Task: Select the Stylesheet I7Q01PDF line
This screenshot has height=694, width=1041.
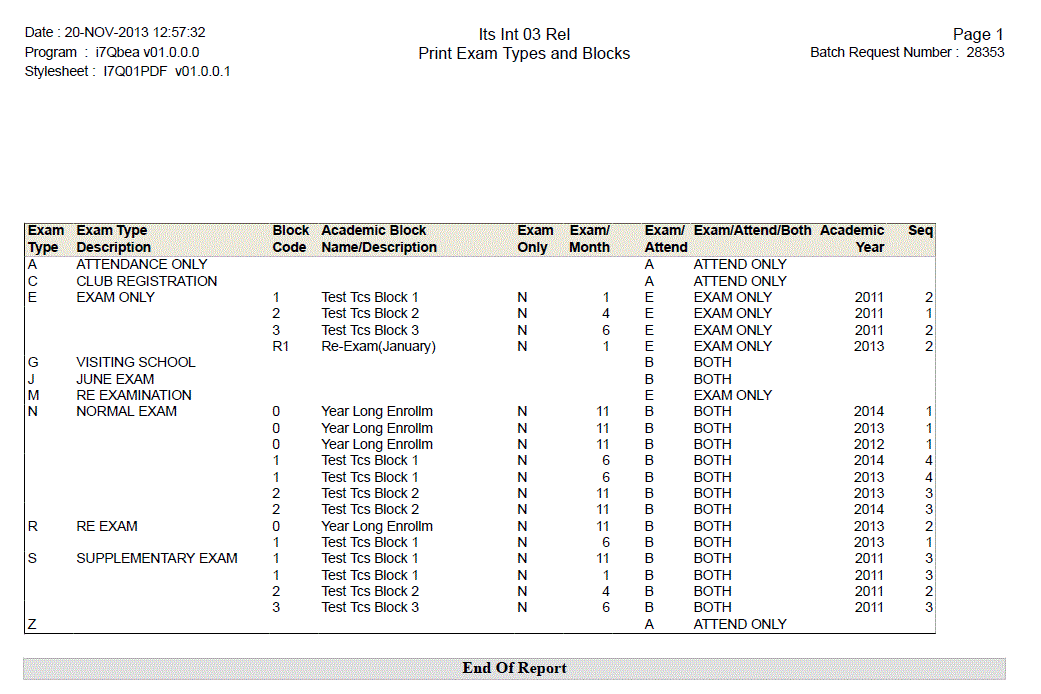Action: point(127,71)
